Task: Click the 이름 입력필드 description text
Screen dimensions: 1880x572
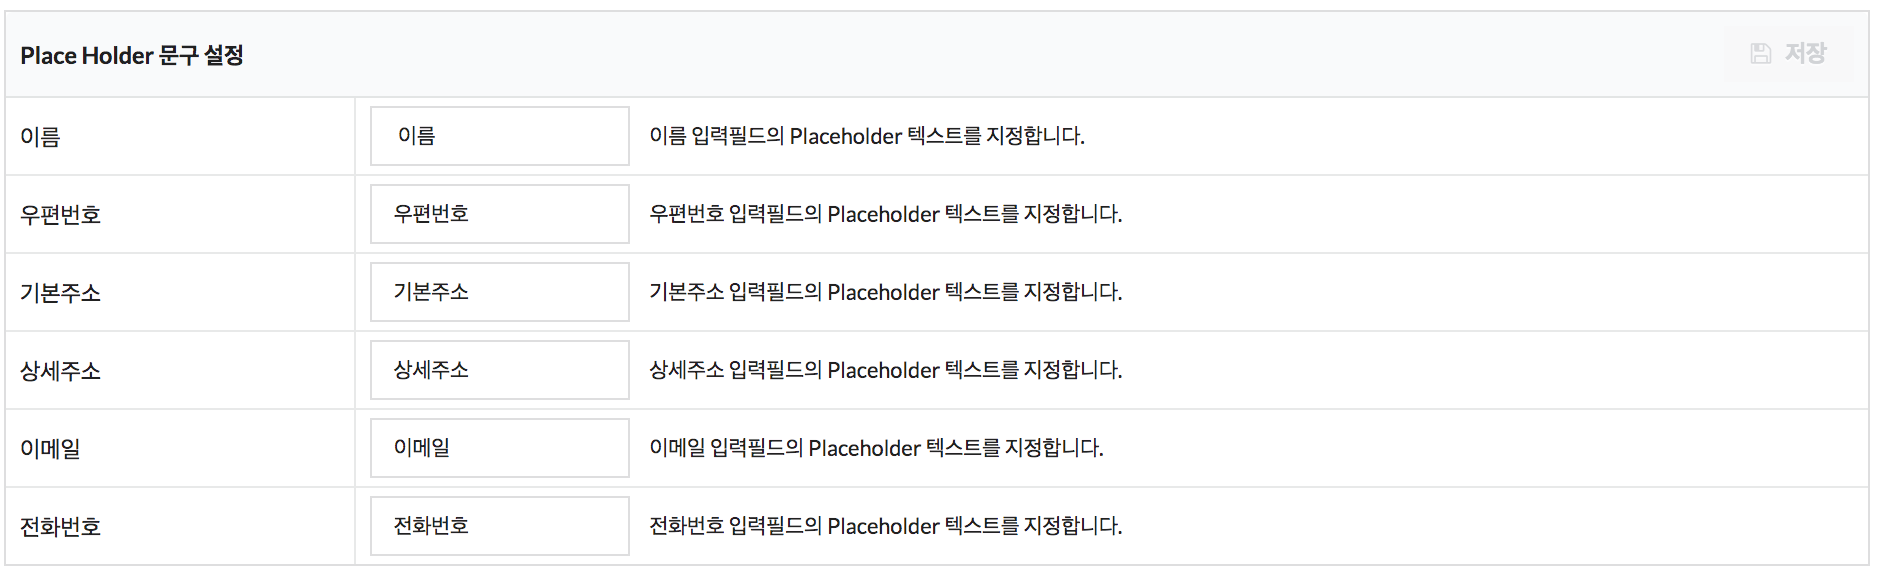Action: click(867, 136)
